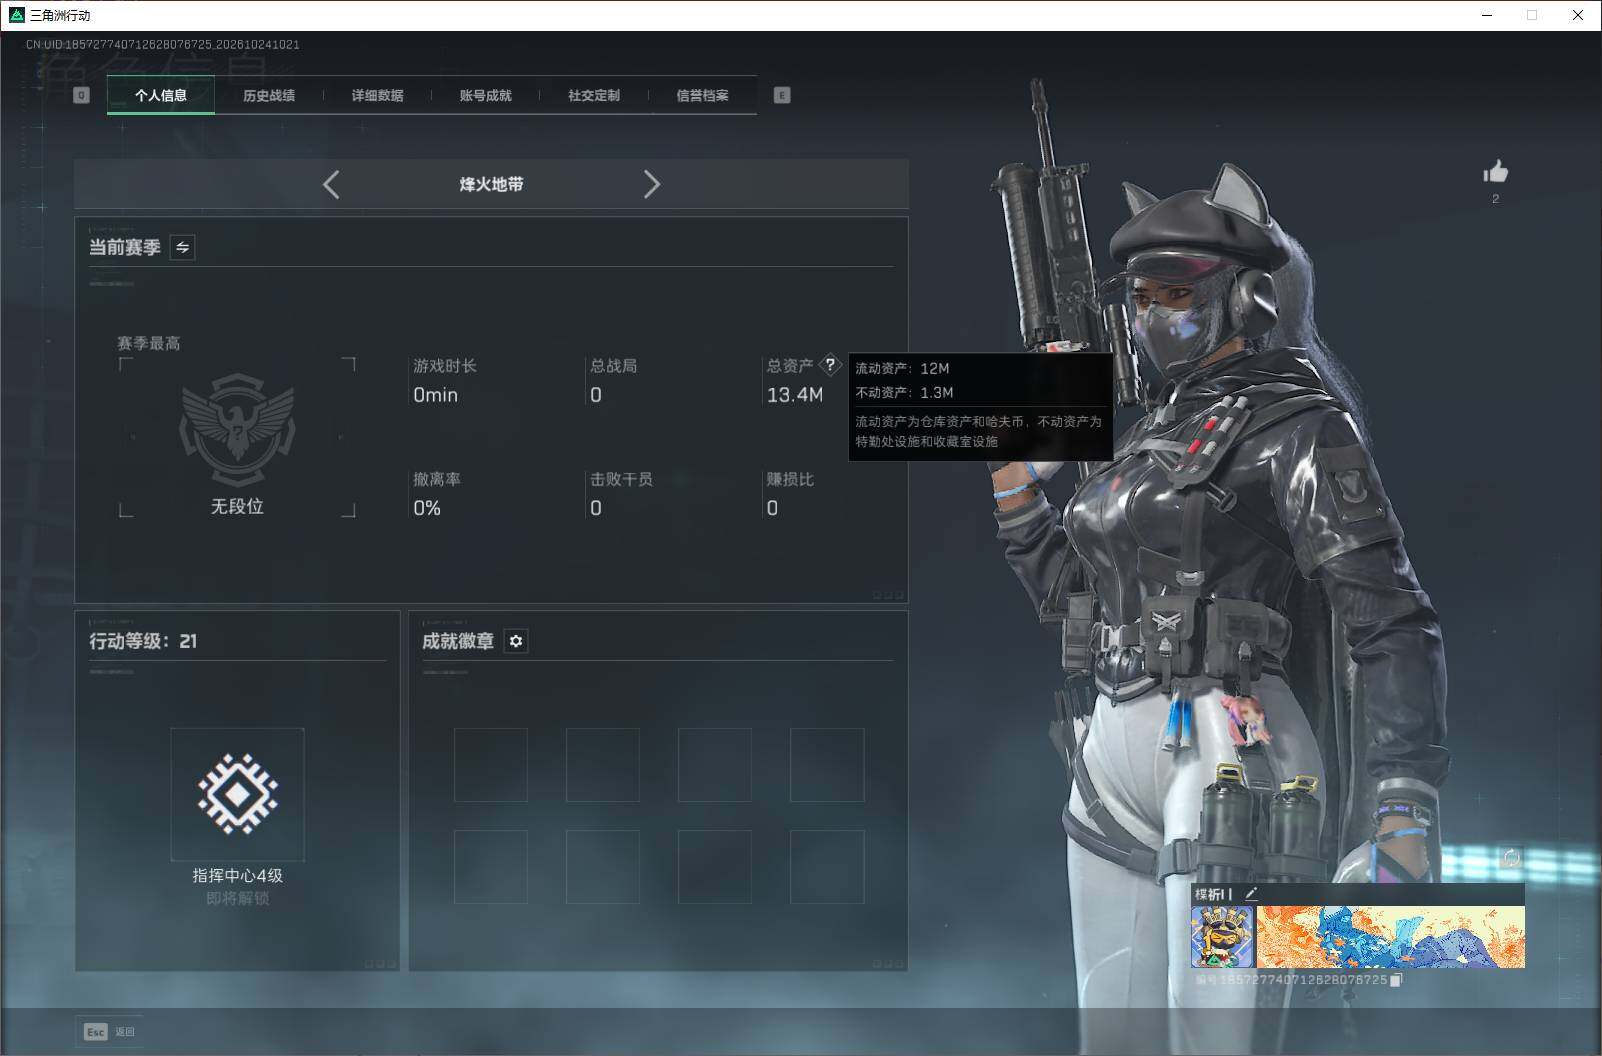This screenshot has width=1602, height=1056.
Task: Click the 成就徽章 section heading
Action: [x=458, y=641]
